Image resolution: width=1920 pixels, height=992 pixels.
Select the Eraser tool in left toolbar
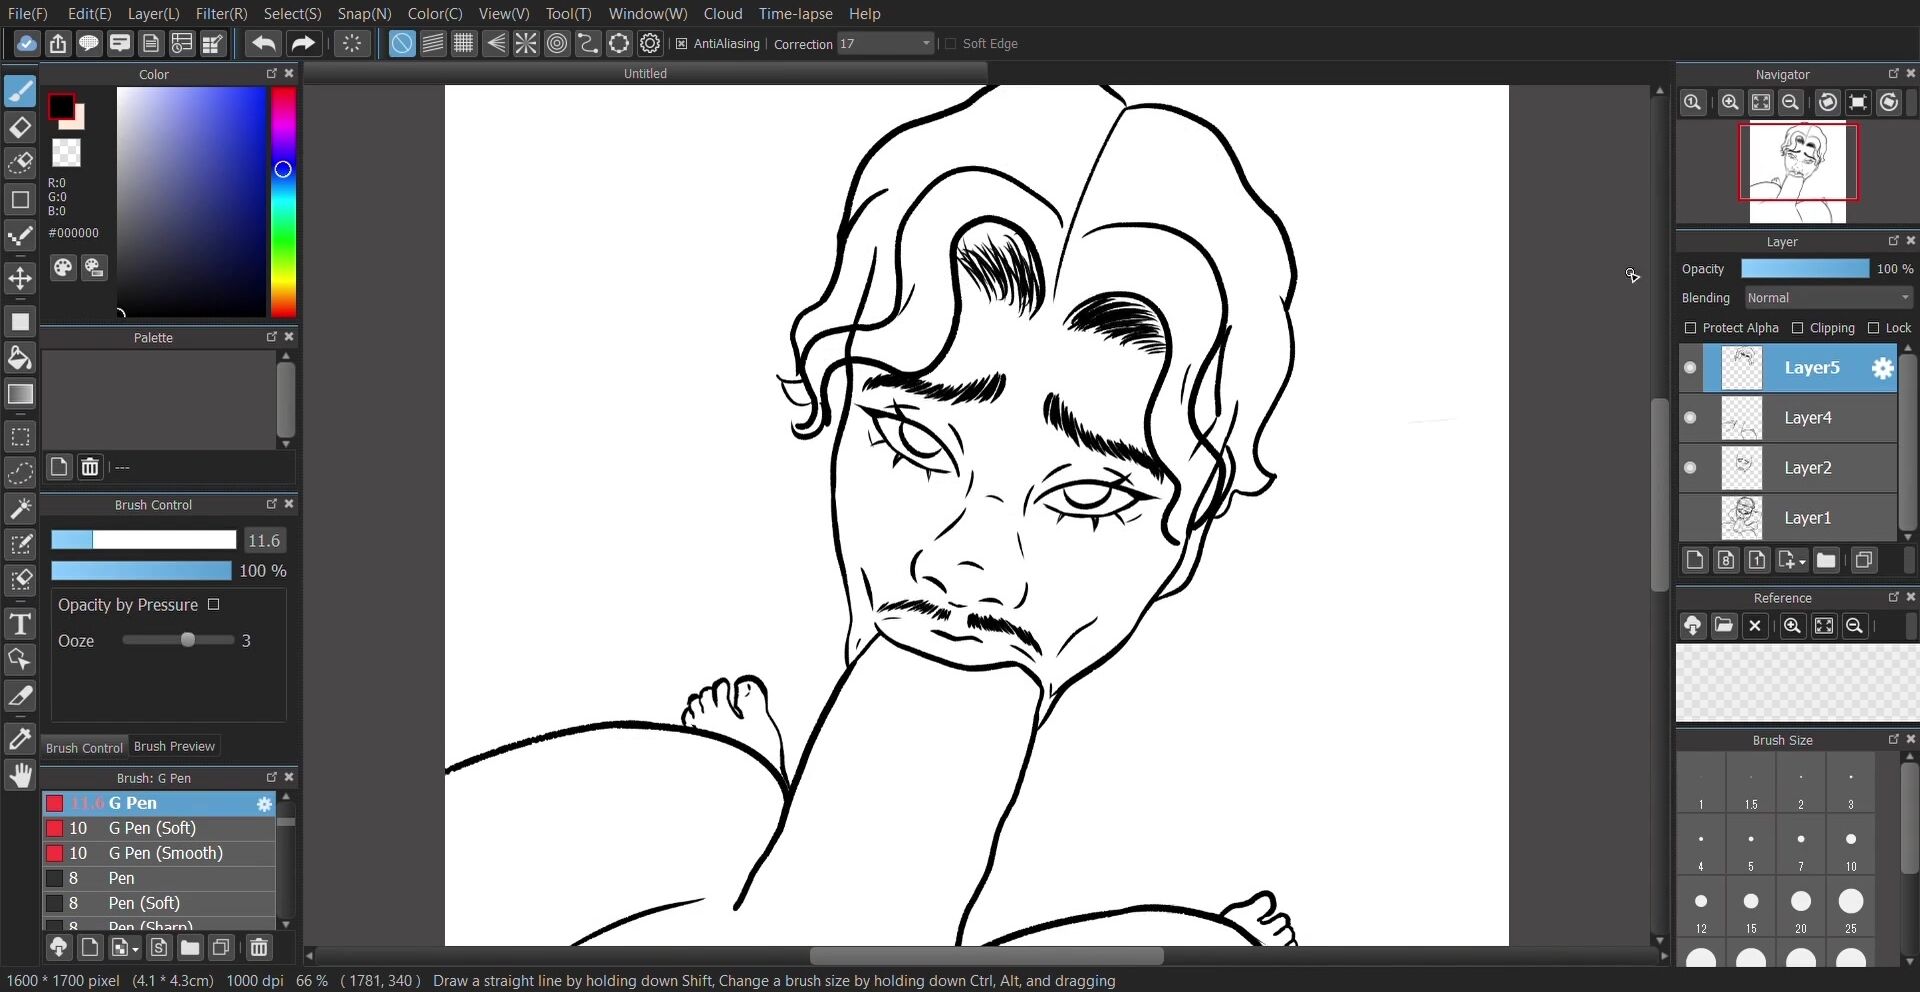coord(20,128)
